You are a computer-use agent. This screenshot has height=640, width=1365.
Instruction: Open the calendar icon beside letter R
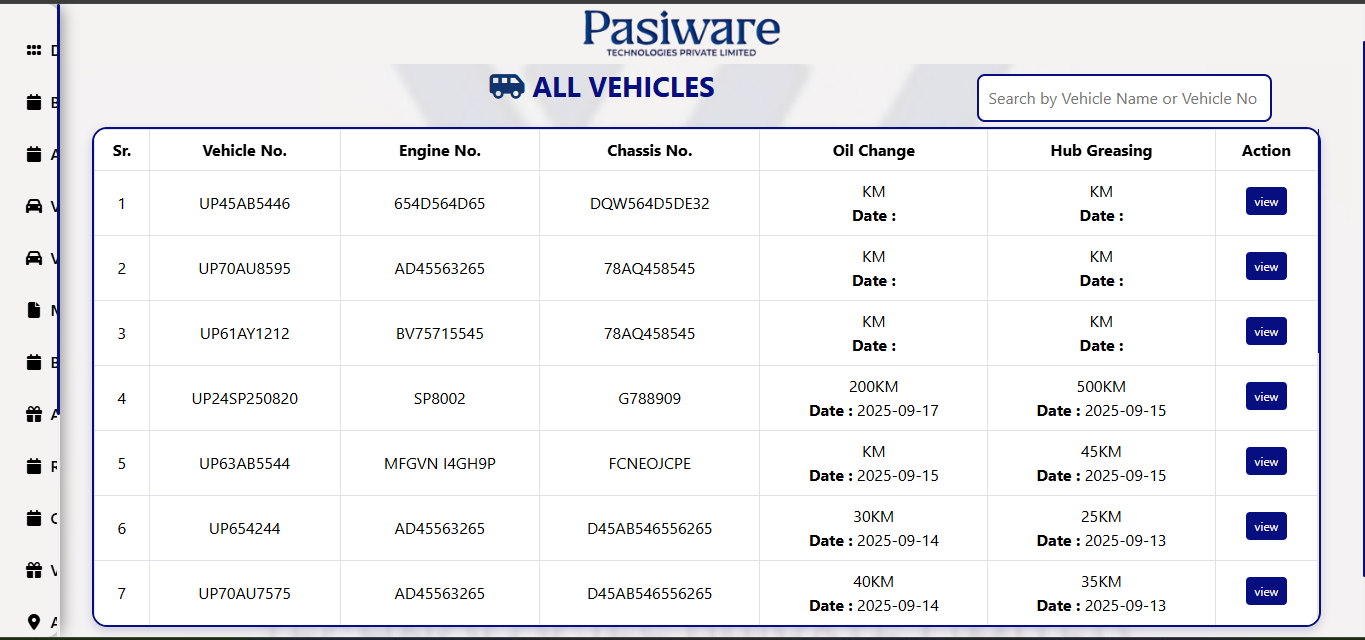point(34,466)
